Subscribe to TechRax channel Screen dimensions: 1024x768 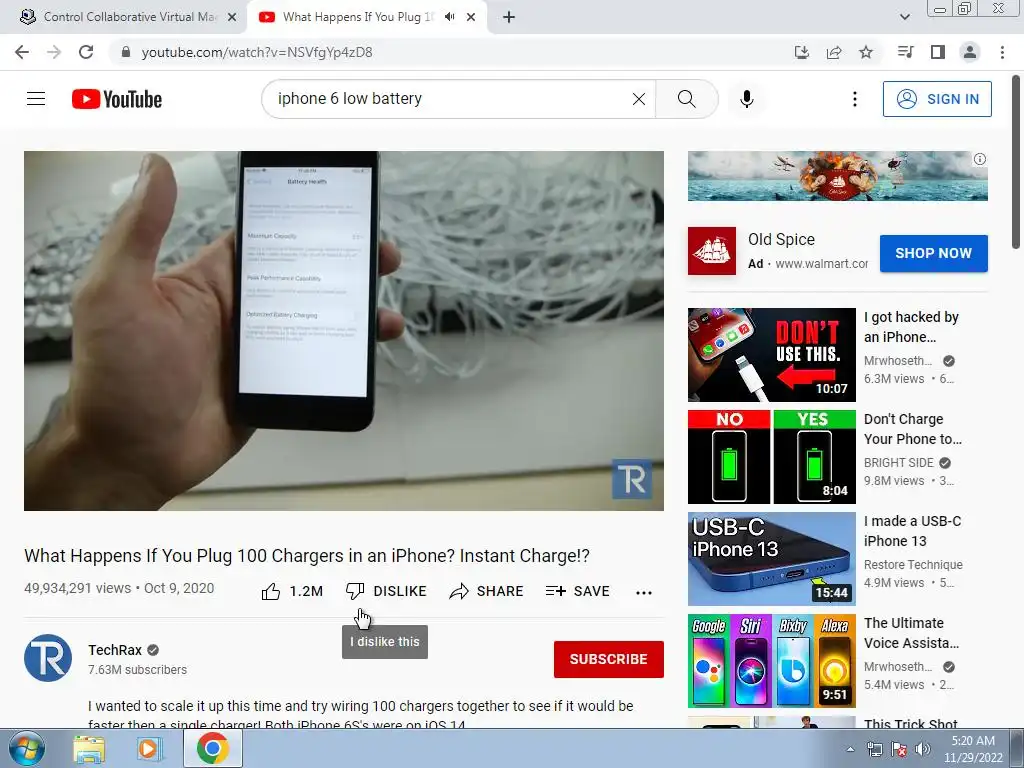point(609,659)
